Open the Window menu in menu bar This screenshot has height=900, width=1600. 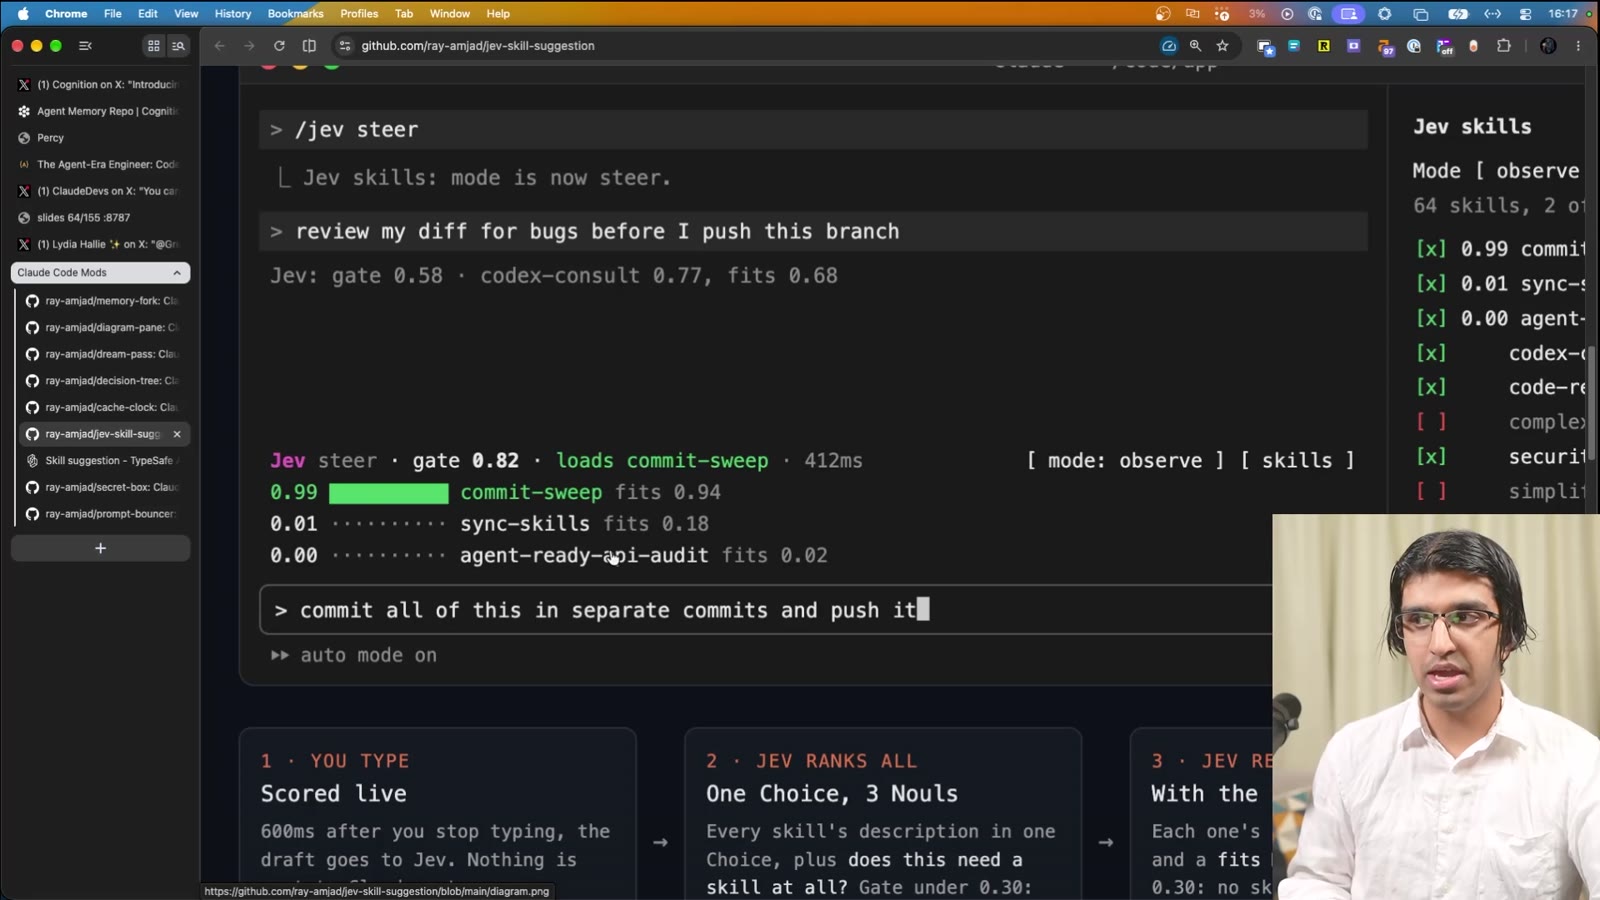[450, 14]
